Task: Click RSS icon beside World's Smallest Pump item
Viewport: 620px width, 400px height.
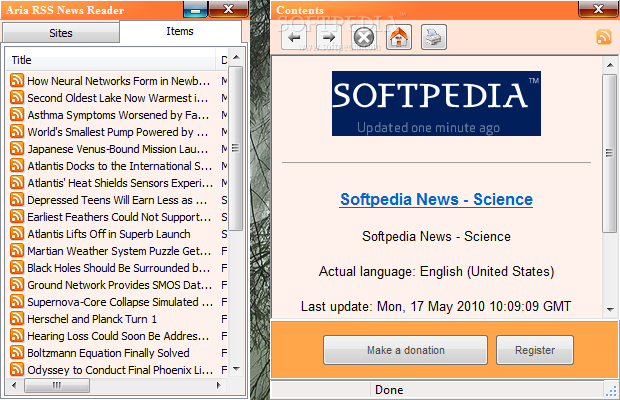Action: pyautogui.click(x=17, y=131)
